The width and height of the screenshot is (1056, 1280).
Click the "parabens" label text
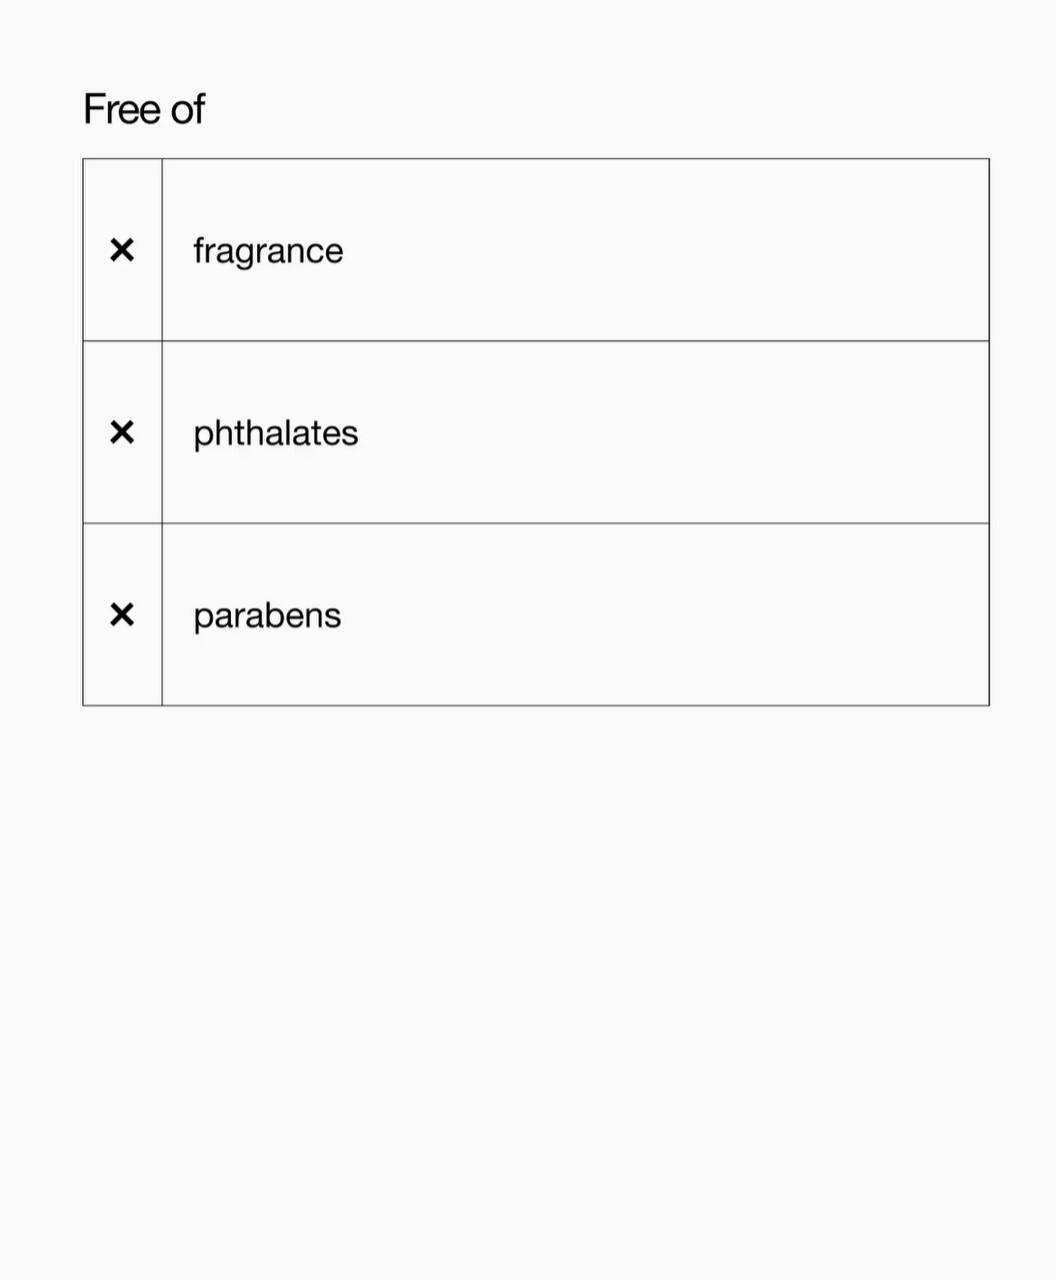267,616
